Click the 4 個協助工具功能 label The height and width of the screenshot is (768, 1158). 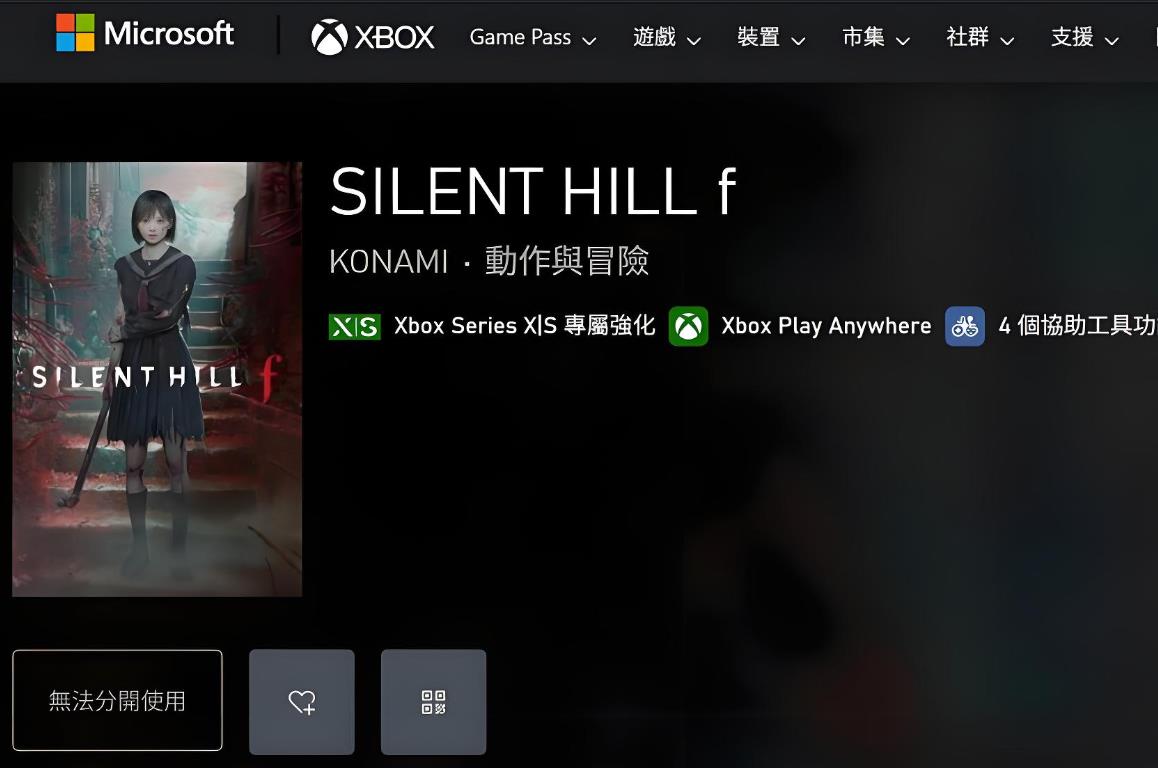[x=1078, y=326]
